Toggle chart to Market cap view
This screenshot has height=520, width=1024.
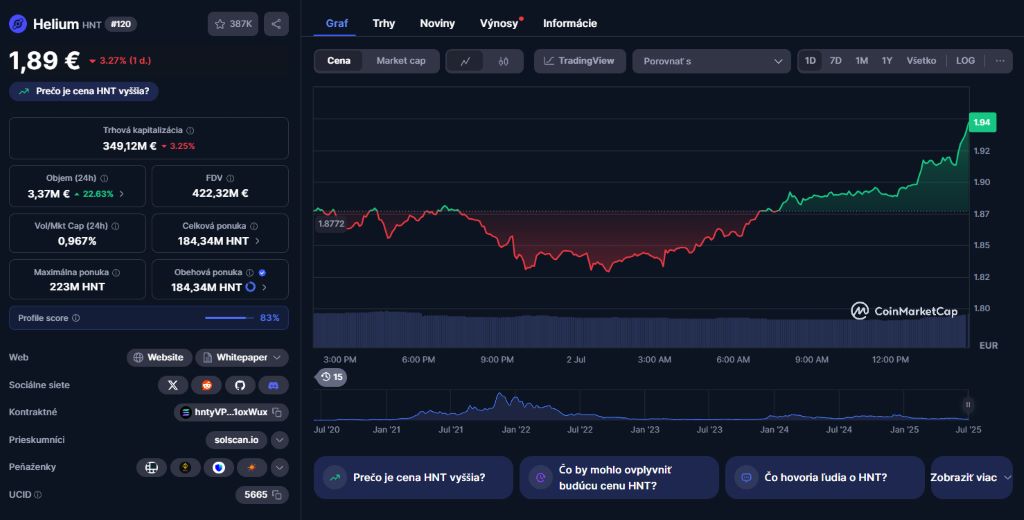(401, 61)
